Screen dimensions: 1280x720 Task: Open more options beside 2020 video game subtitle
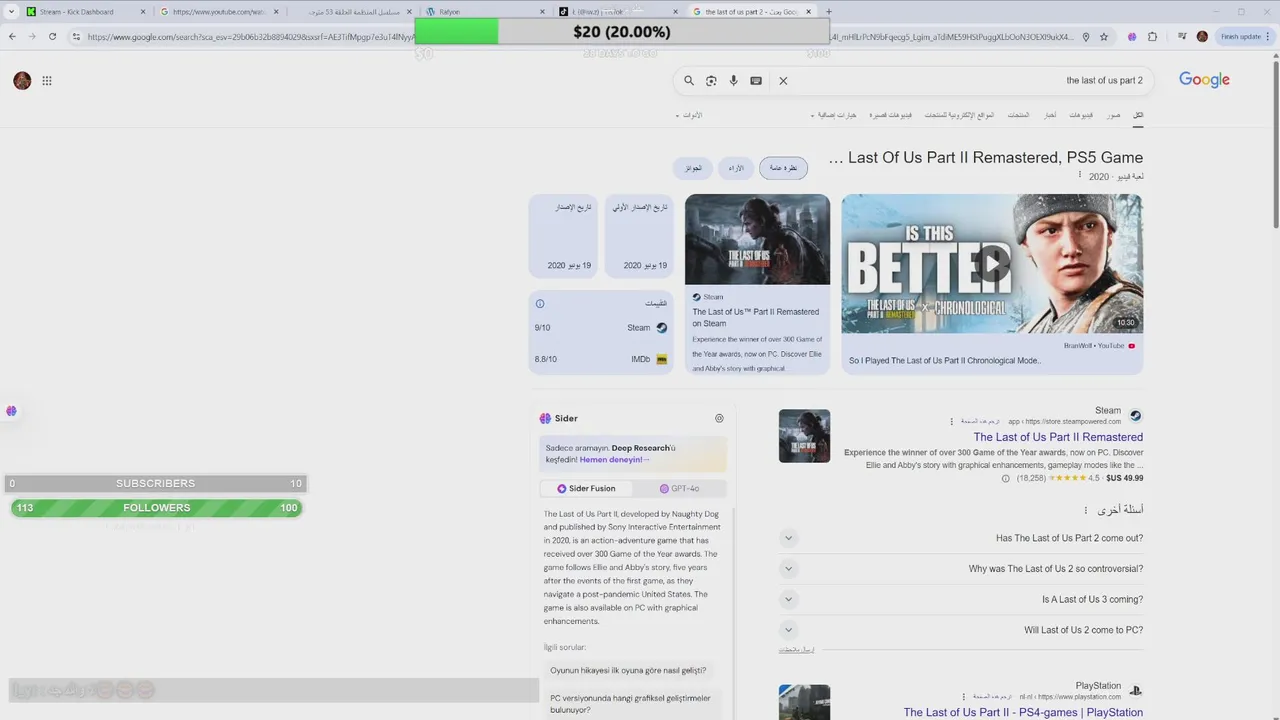[x=1080, y=175]
